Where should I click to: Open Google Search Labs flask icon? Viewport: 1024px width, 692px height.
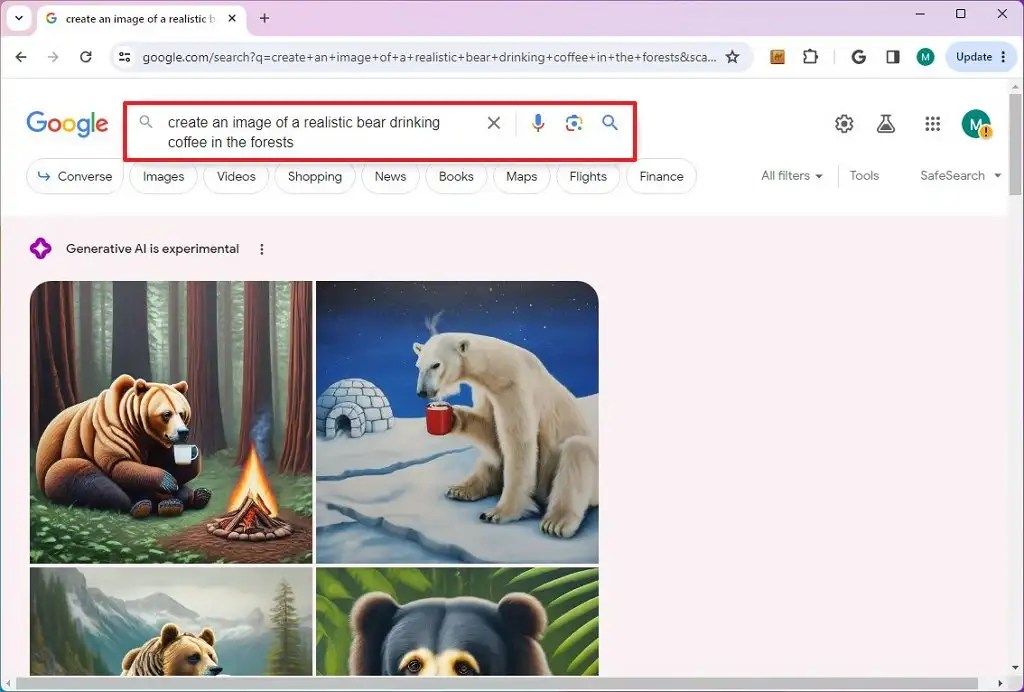point(886,123)
